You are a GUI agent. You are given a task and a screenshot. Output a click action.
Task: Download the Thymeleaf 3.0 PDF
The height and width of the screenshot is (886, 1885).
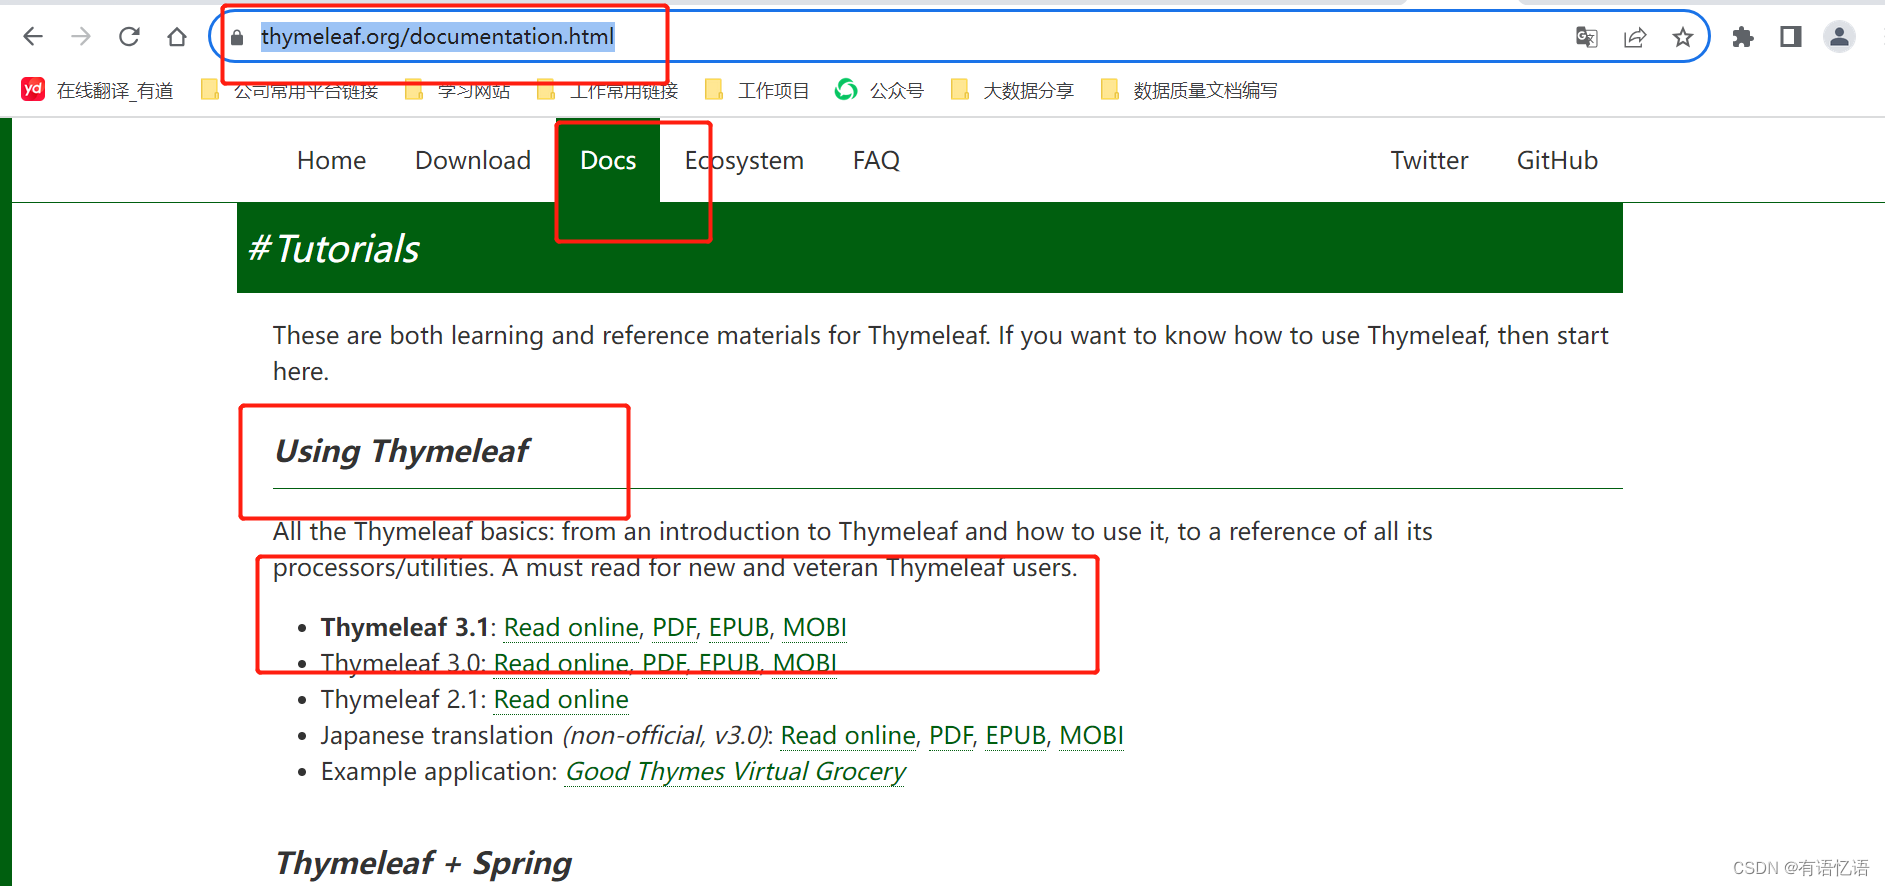pos(664,663)
